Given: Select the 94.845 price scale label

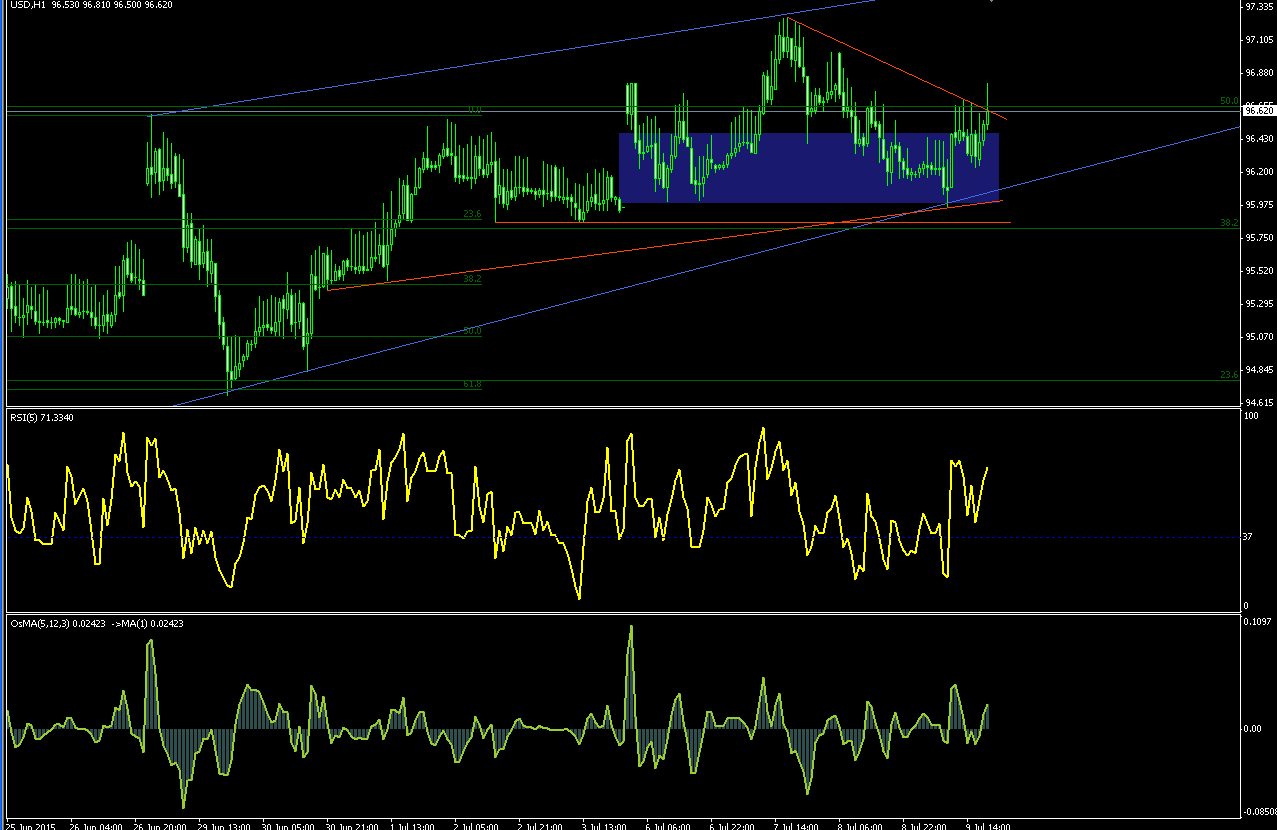Looking at the screenshot, I should coord(1258,370).
